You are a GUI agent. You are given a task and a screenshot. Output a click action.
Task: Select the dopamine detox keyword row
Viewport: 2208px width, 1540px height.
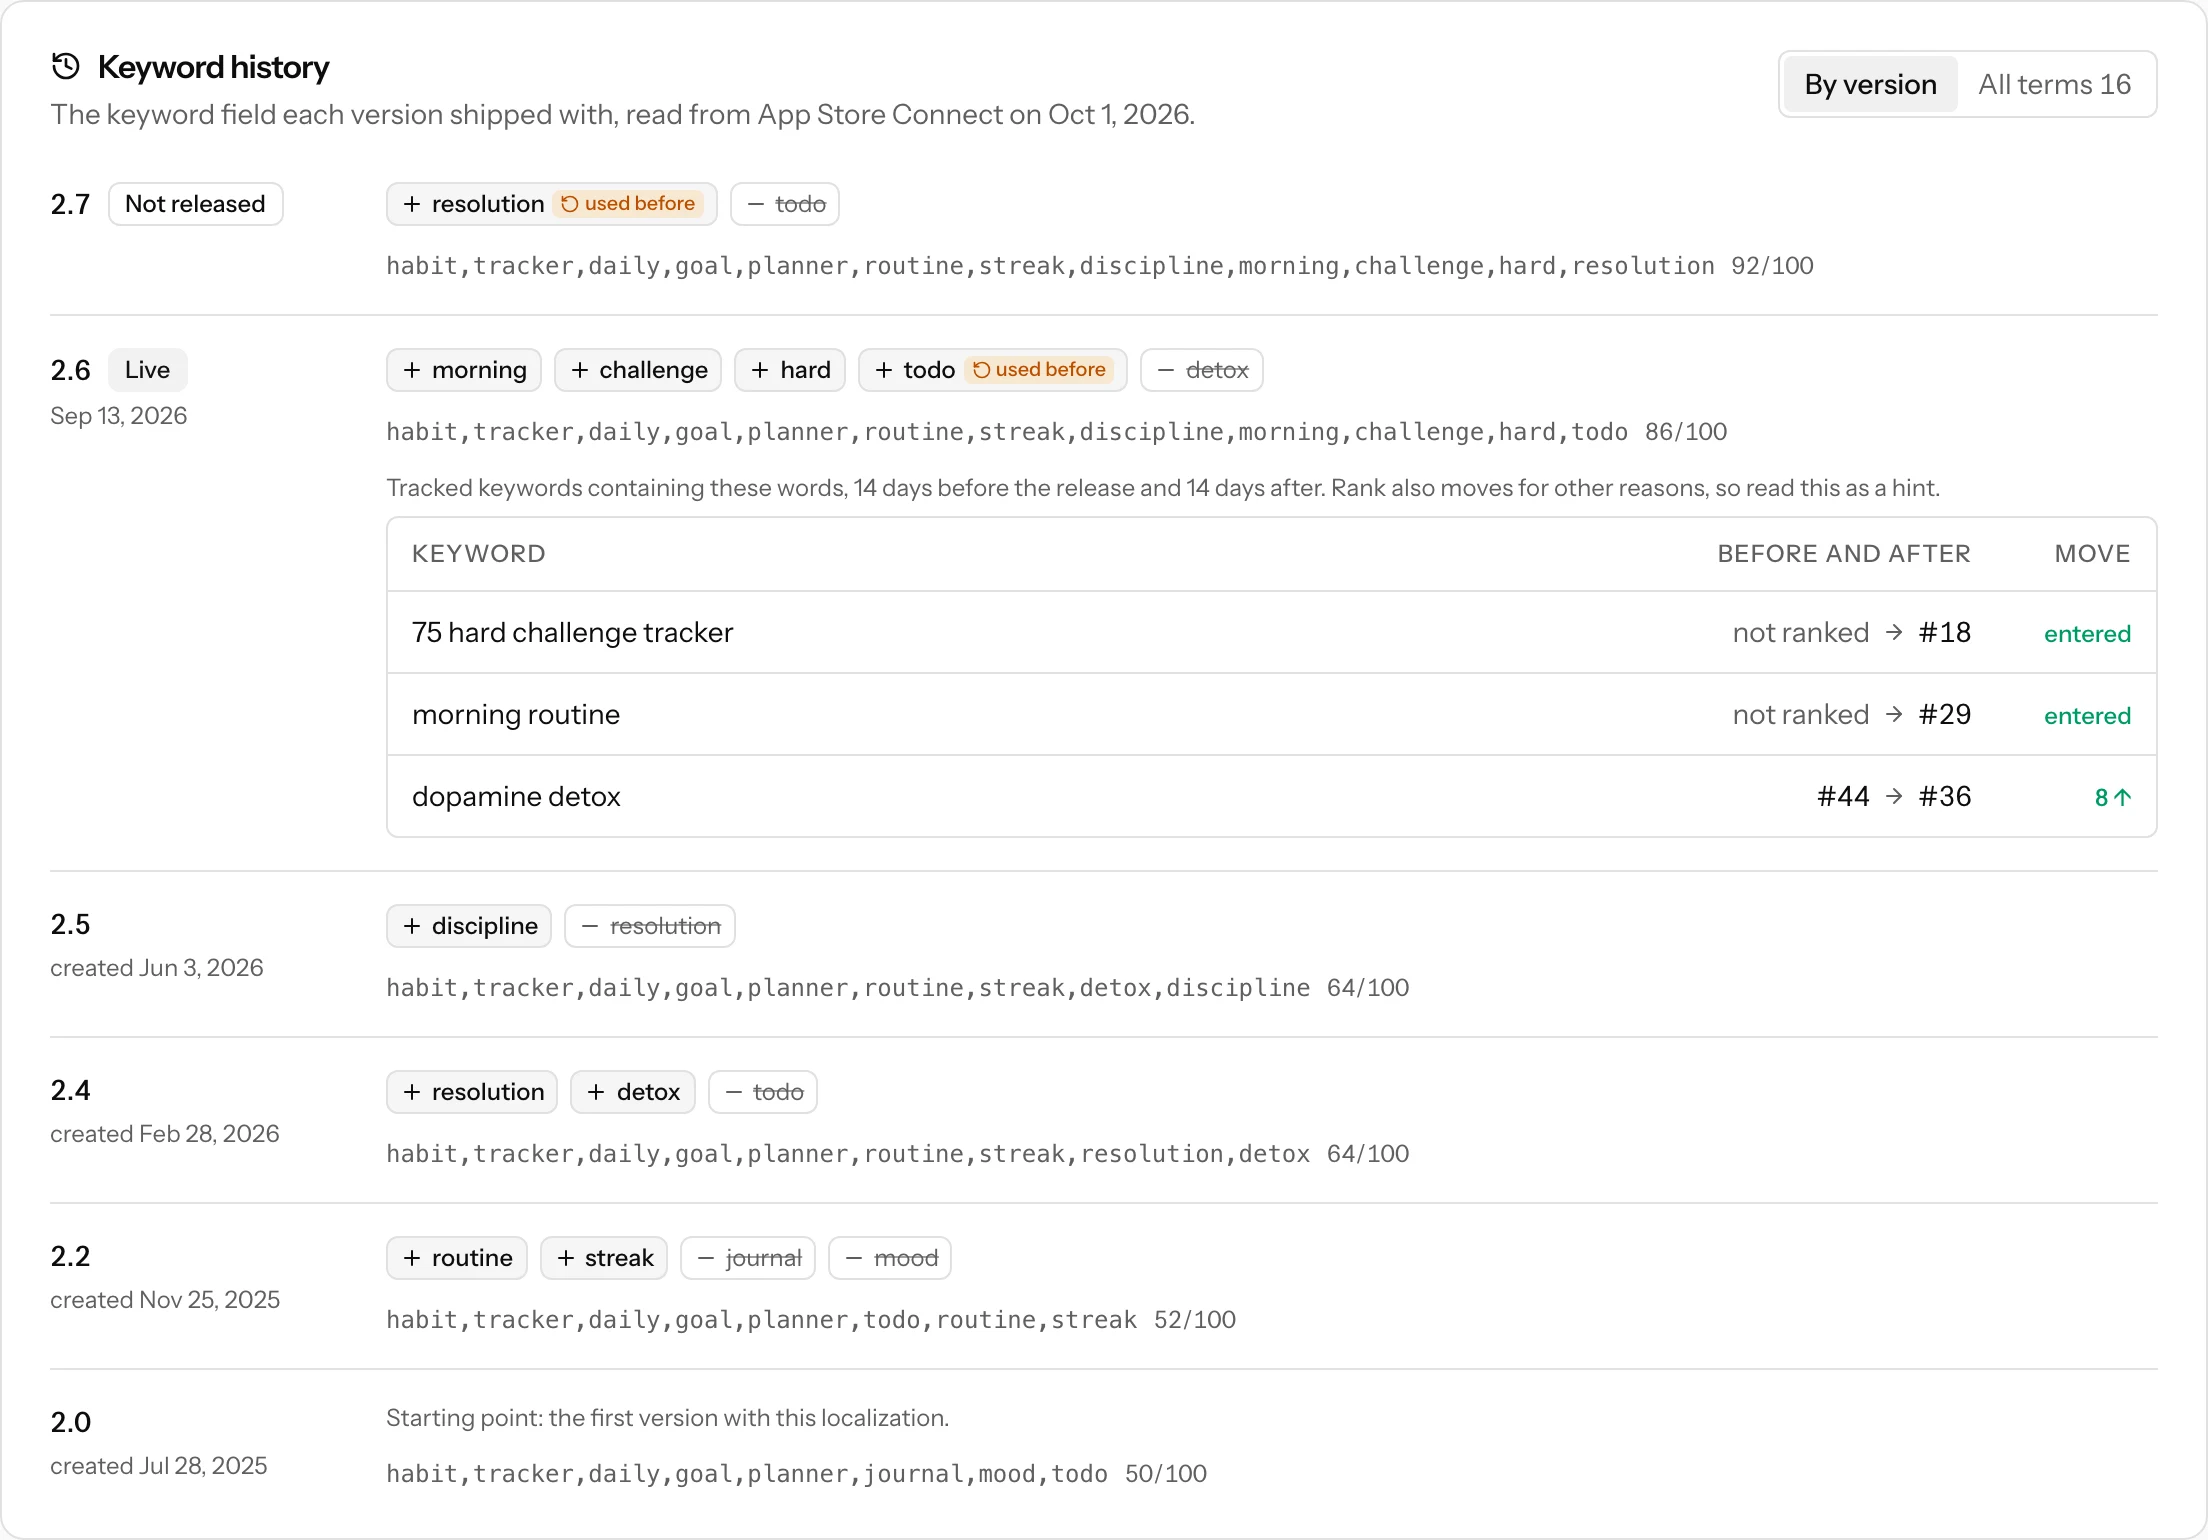click(1271, 796)
